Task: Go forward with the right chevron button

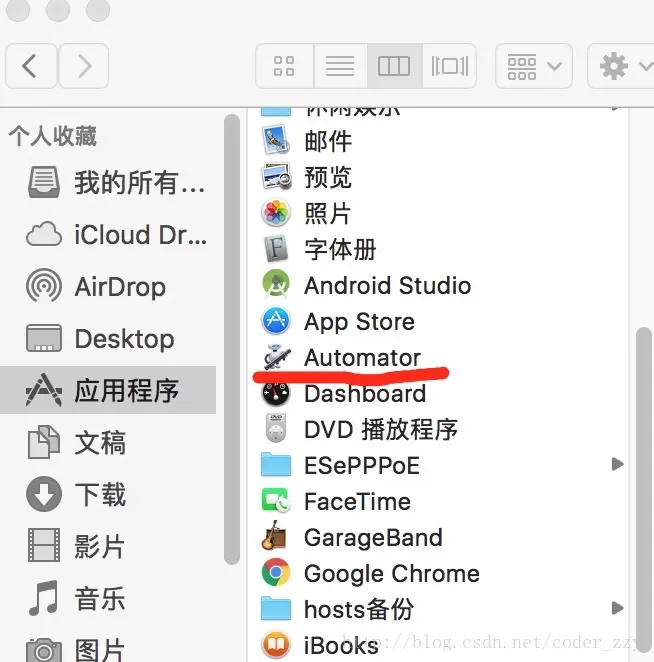Action: [x=84, y=66]
